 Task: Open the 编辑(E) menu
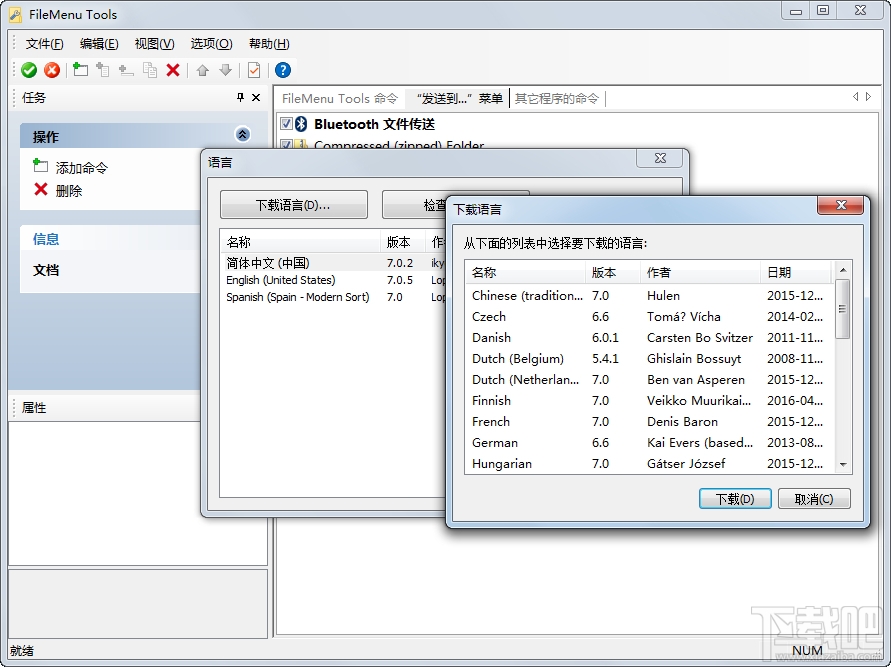[x=99, y=44]
